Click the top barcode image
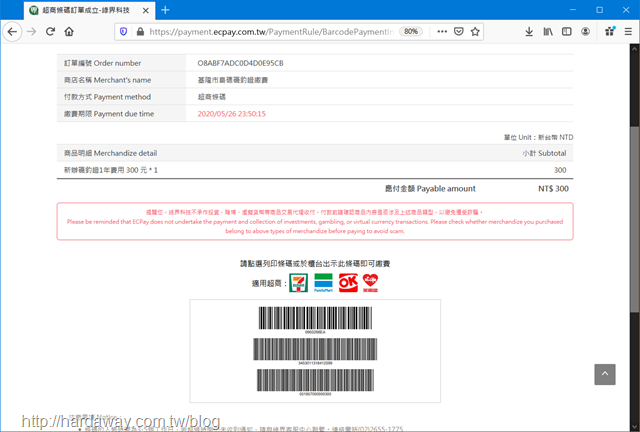Image resolution: width=640 pixels, height=432 pixels. pyautogui.click(x=315, y=320)
